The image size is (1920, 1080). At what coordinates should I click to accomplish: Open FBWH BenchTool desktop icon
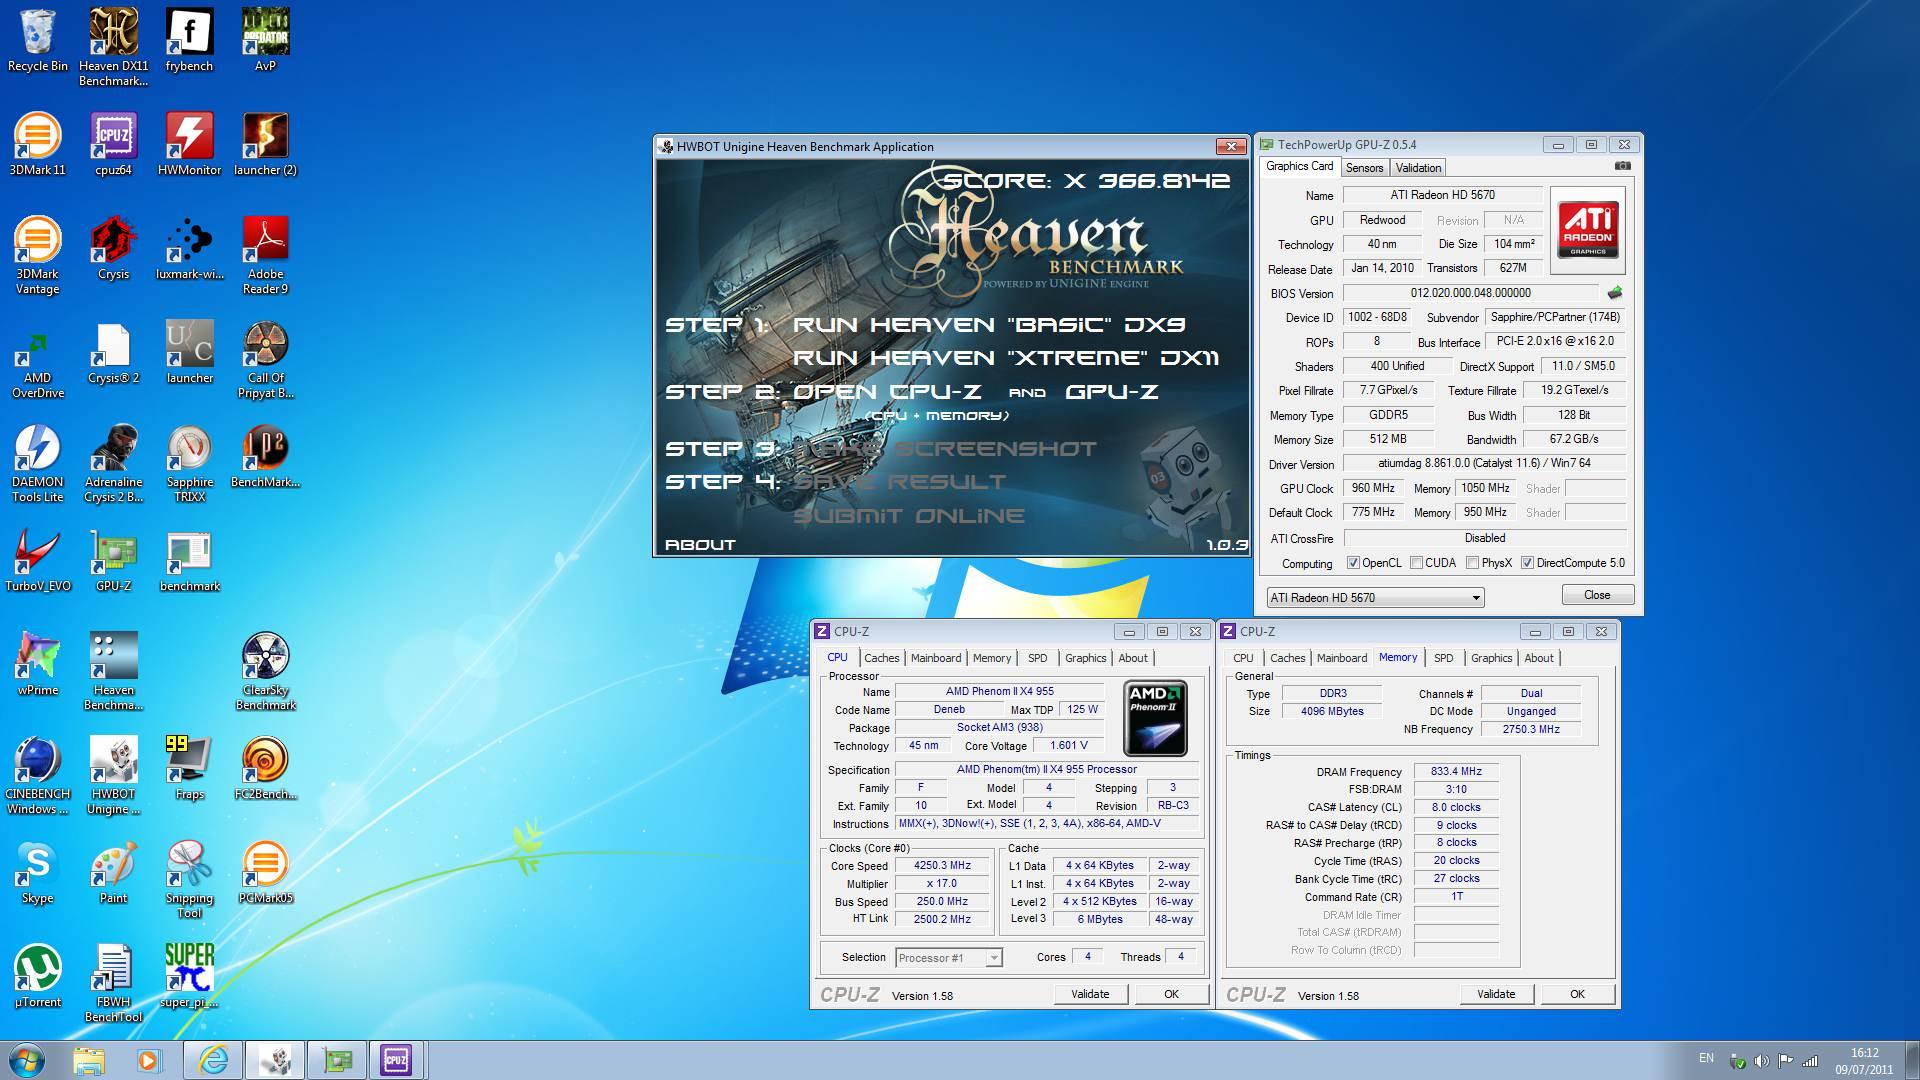click(113, 983)
